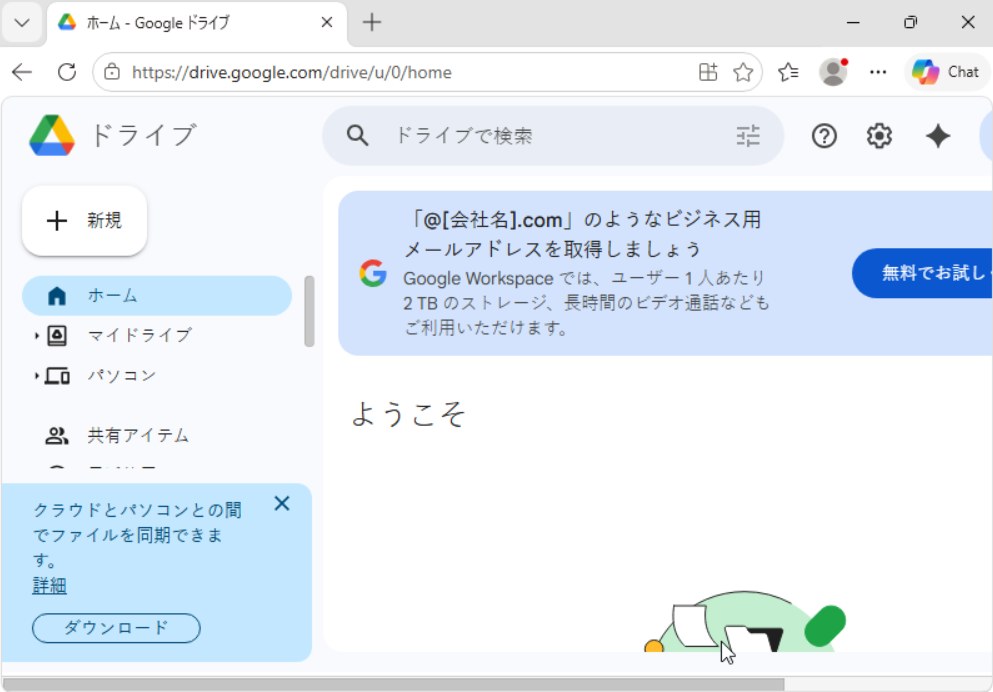Expand the パソコン tree arrow
This screenshot has width=993, height=692.
point(37,375)
